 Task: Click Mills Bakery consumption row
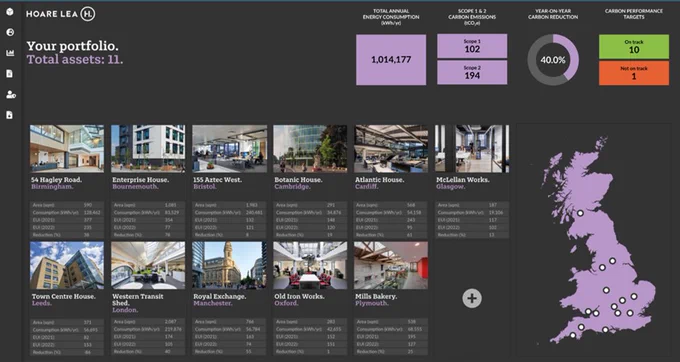coord(391,329)
